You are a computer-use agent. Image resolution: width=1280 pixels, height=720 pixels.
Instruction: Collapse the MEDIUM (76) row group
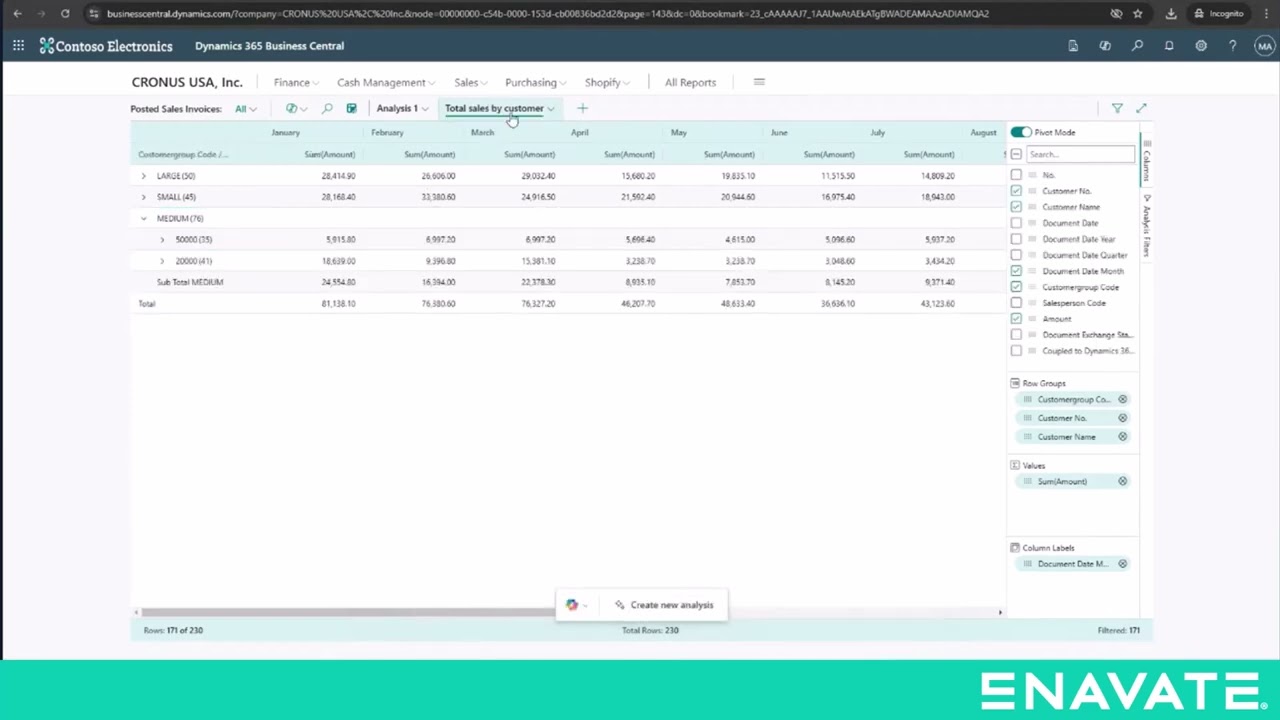(143, 218)
